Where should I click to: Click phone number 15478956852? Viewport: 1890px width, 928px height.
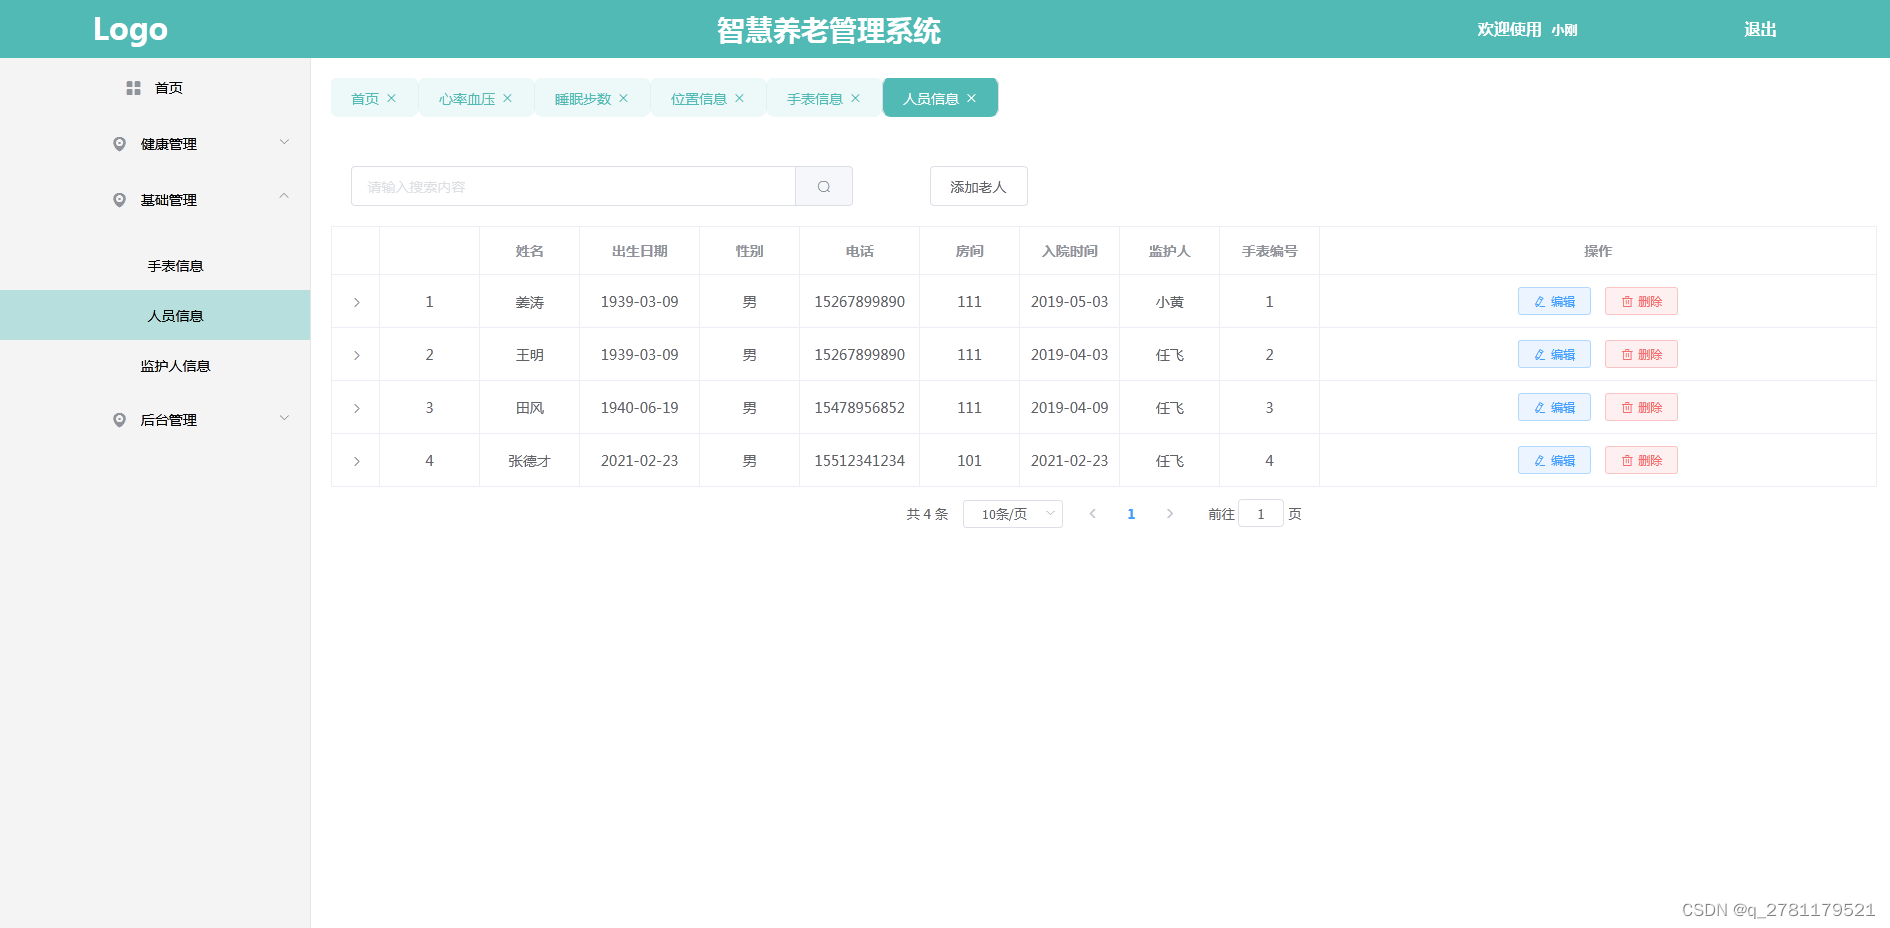point(860,408)
